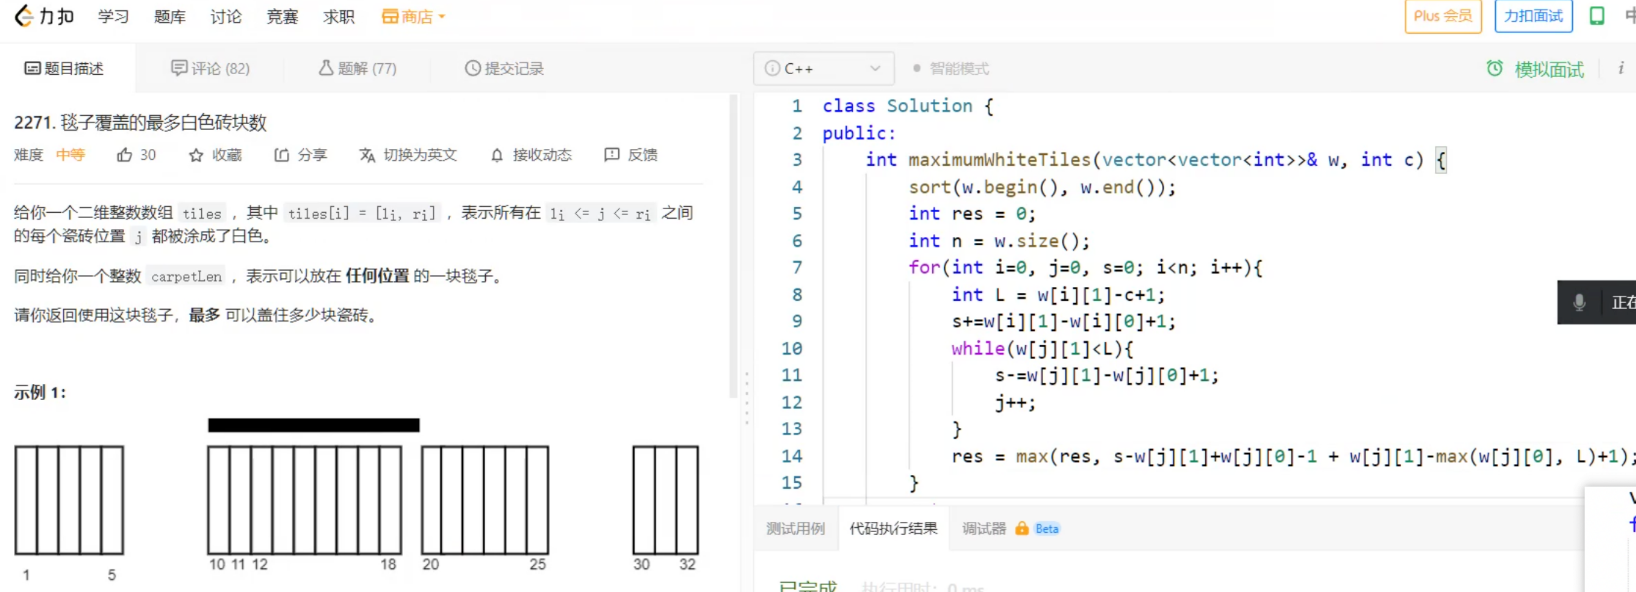
Task: Click line number 14 in editor gutter
Action: 791,456
